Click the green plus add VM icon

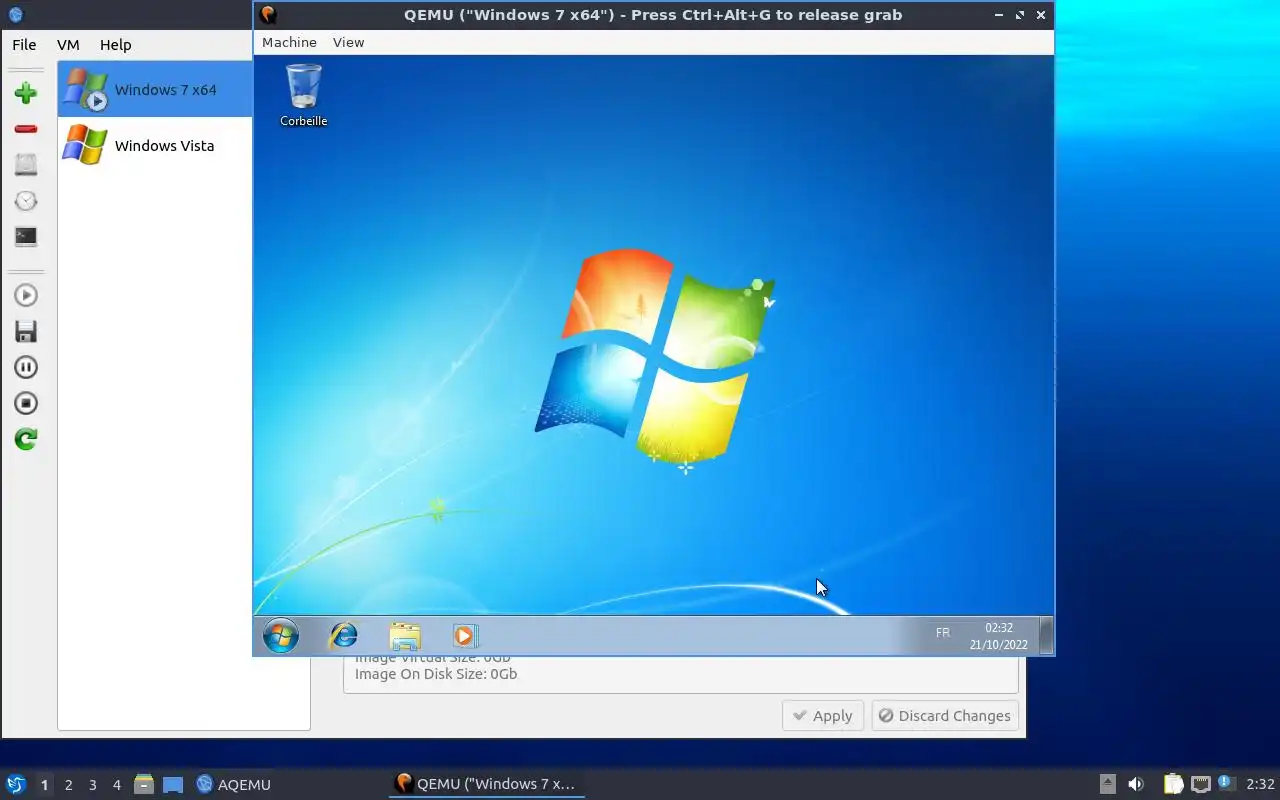click(26, 93)
